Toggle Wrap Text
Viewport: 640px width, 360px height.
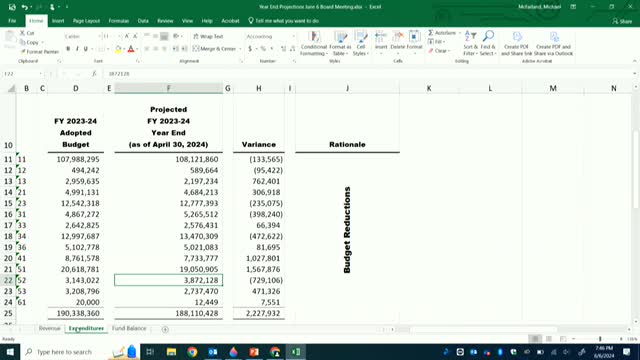point(208,36)
